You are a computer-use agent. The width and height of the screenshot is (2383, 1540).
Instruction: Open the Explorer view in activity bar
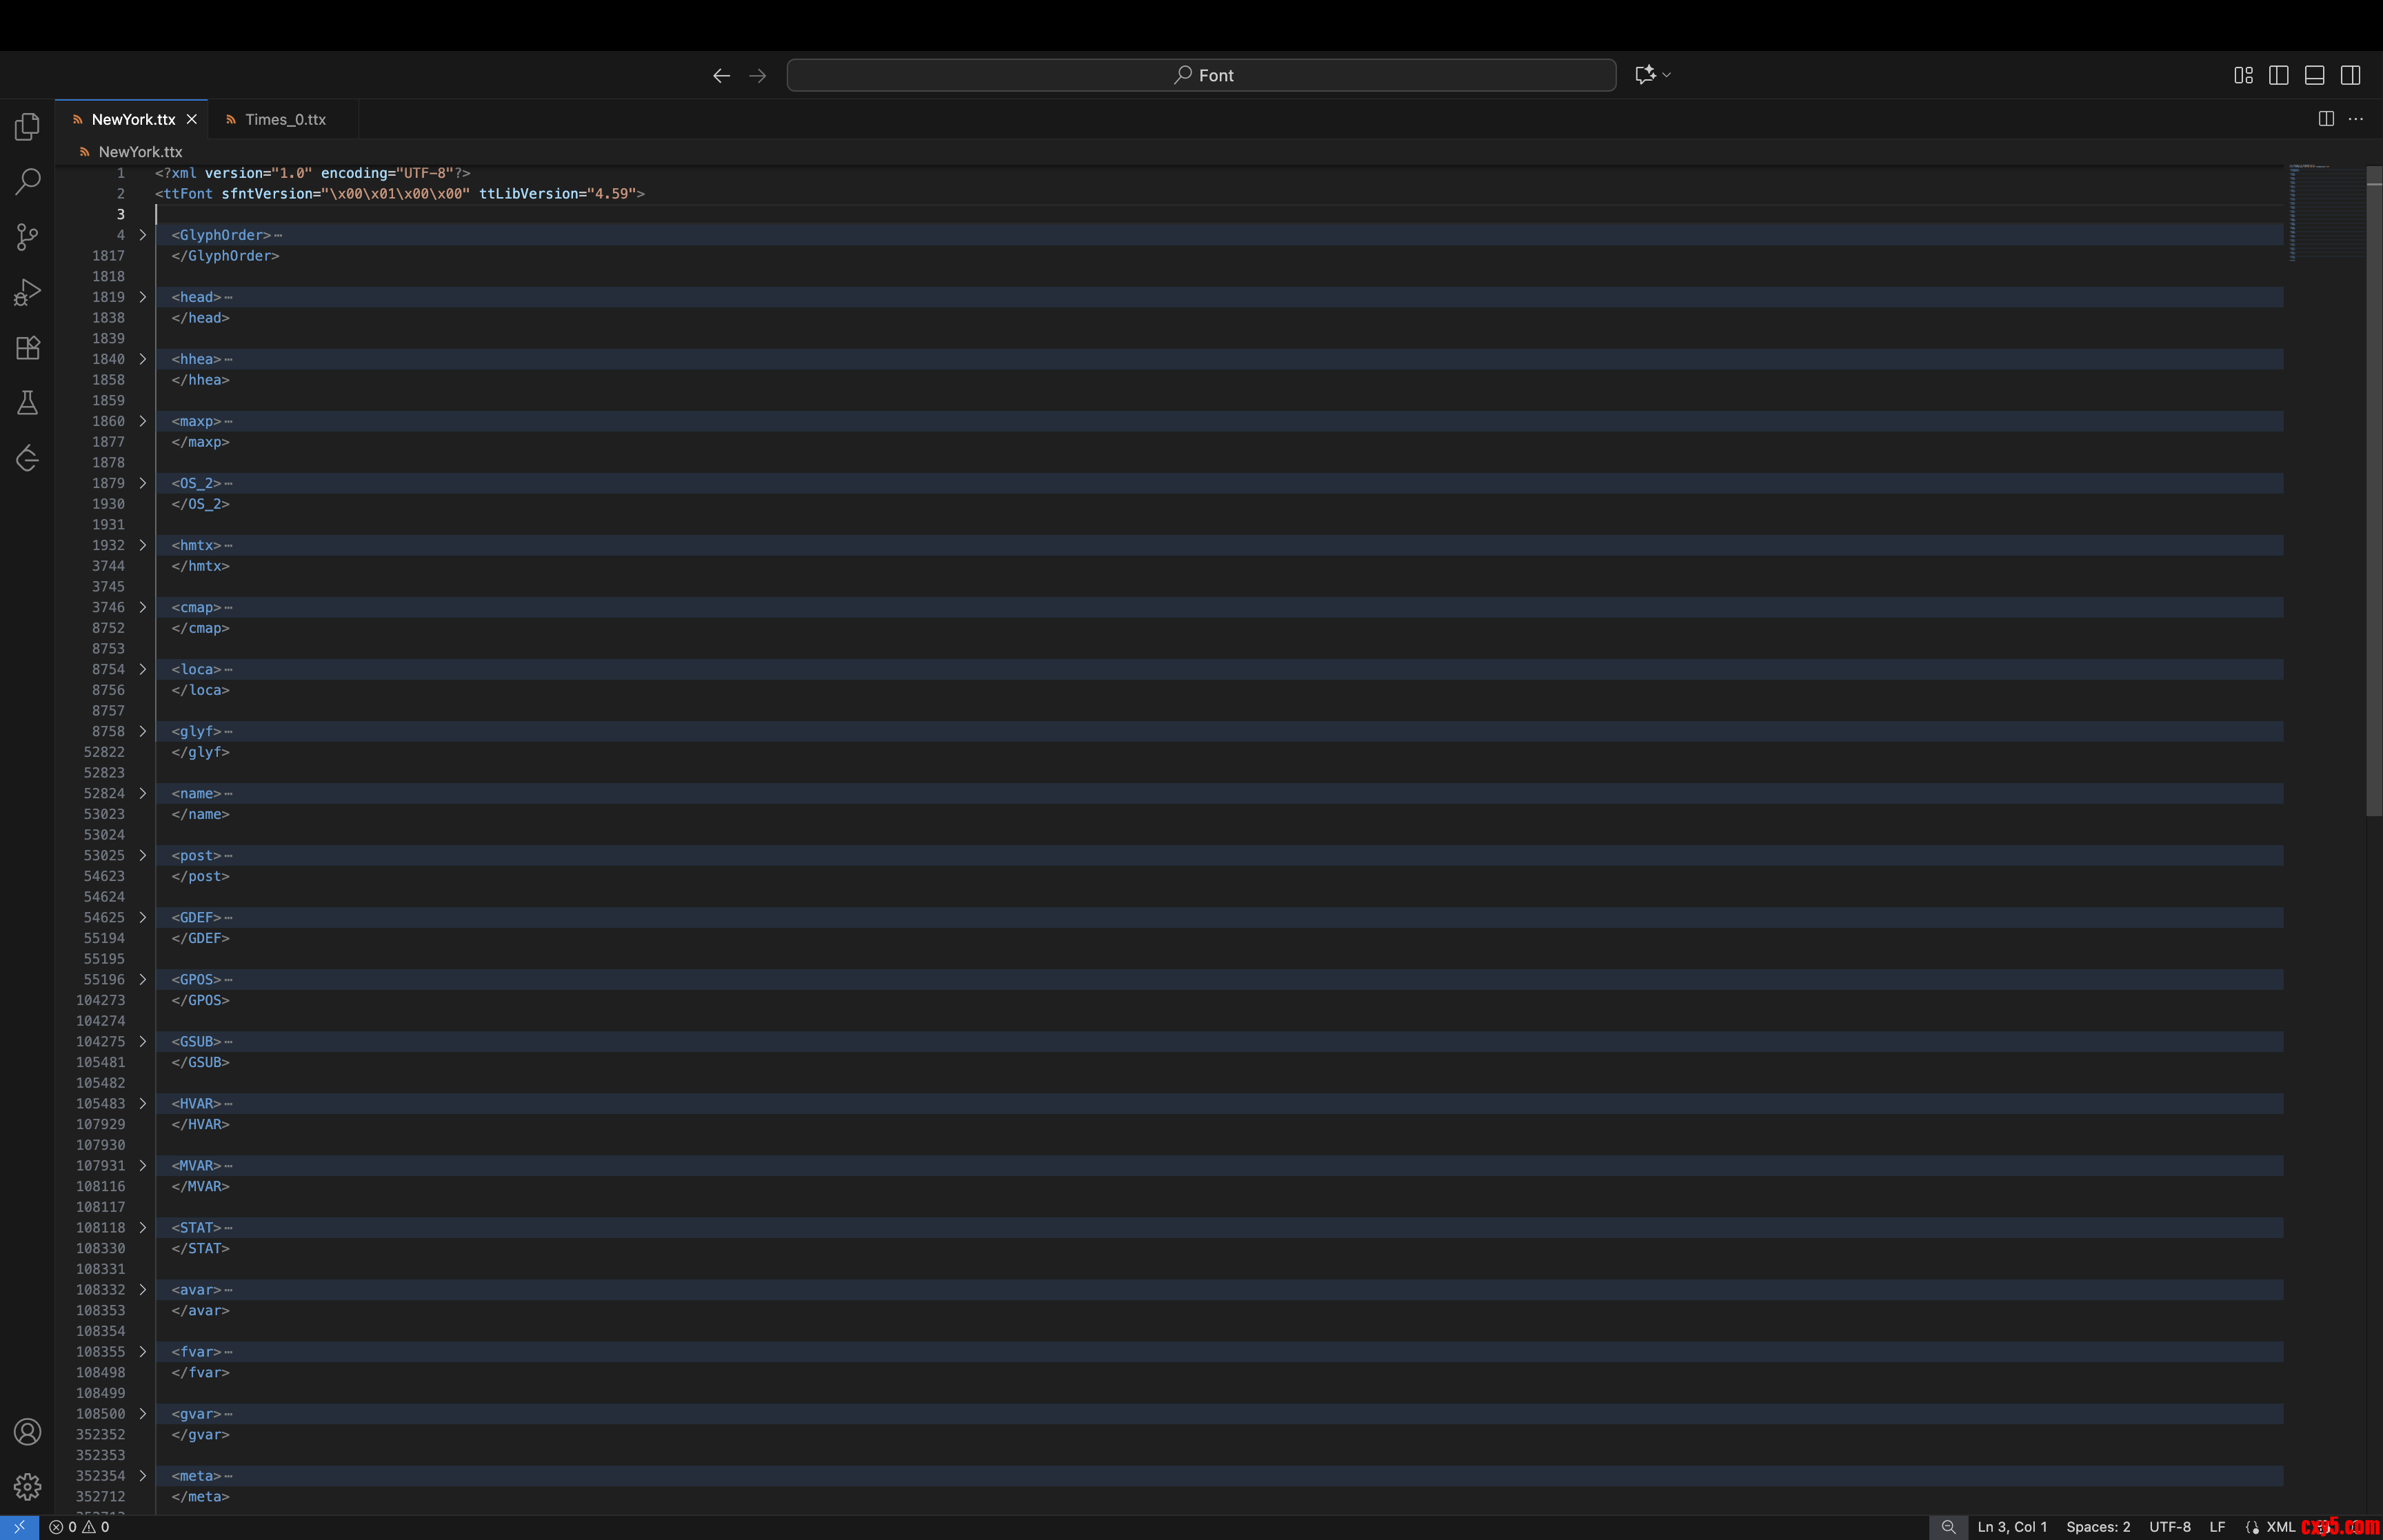(27, 127)
